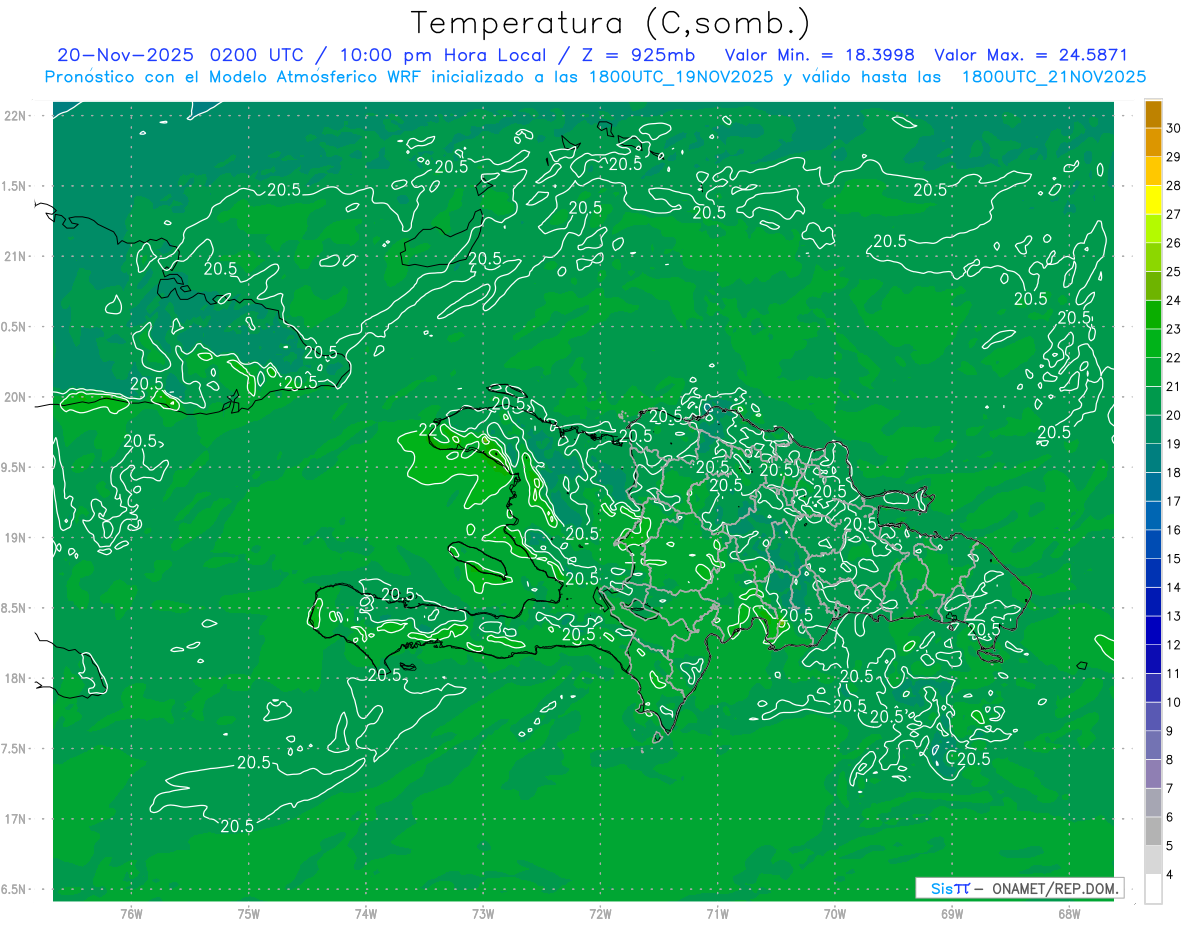Click the '18N' latitude axis label

click(x=16, y=678)
